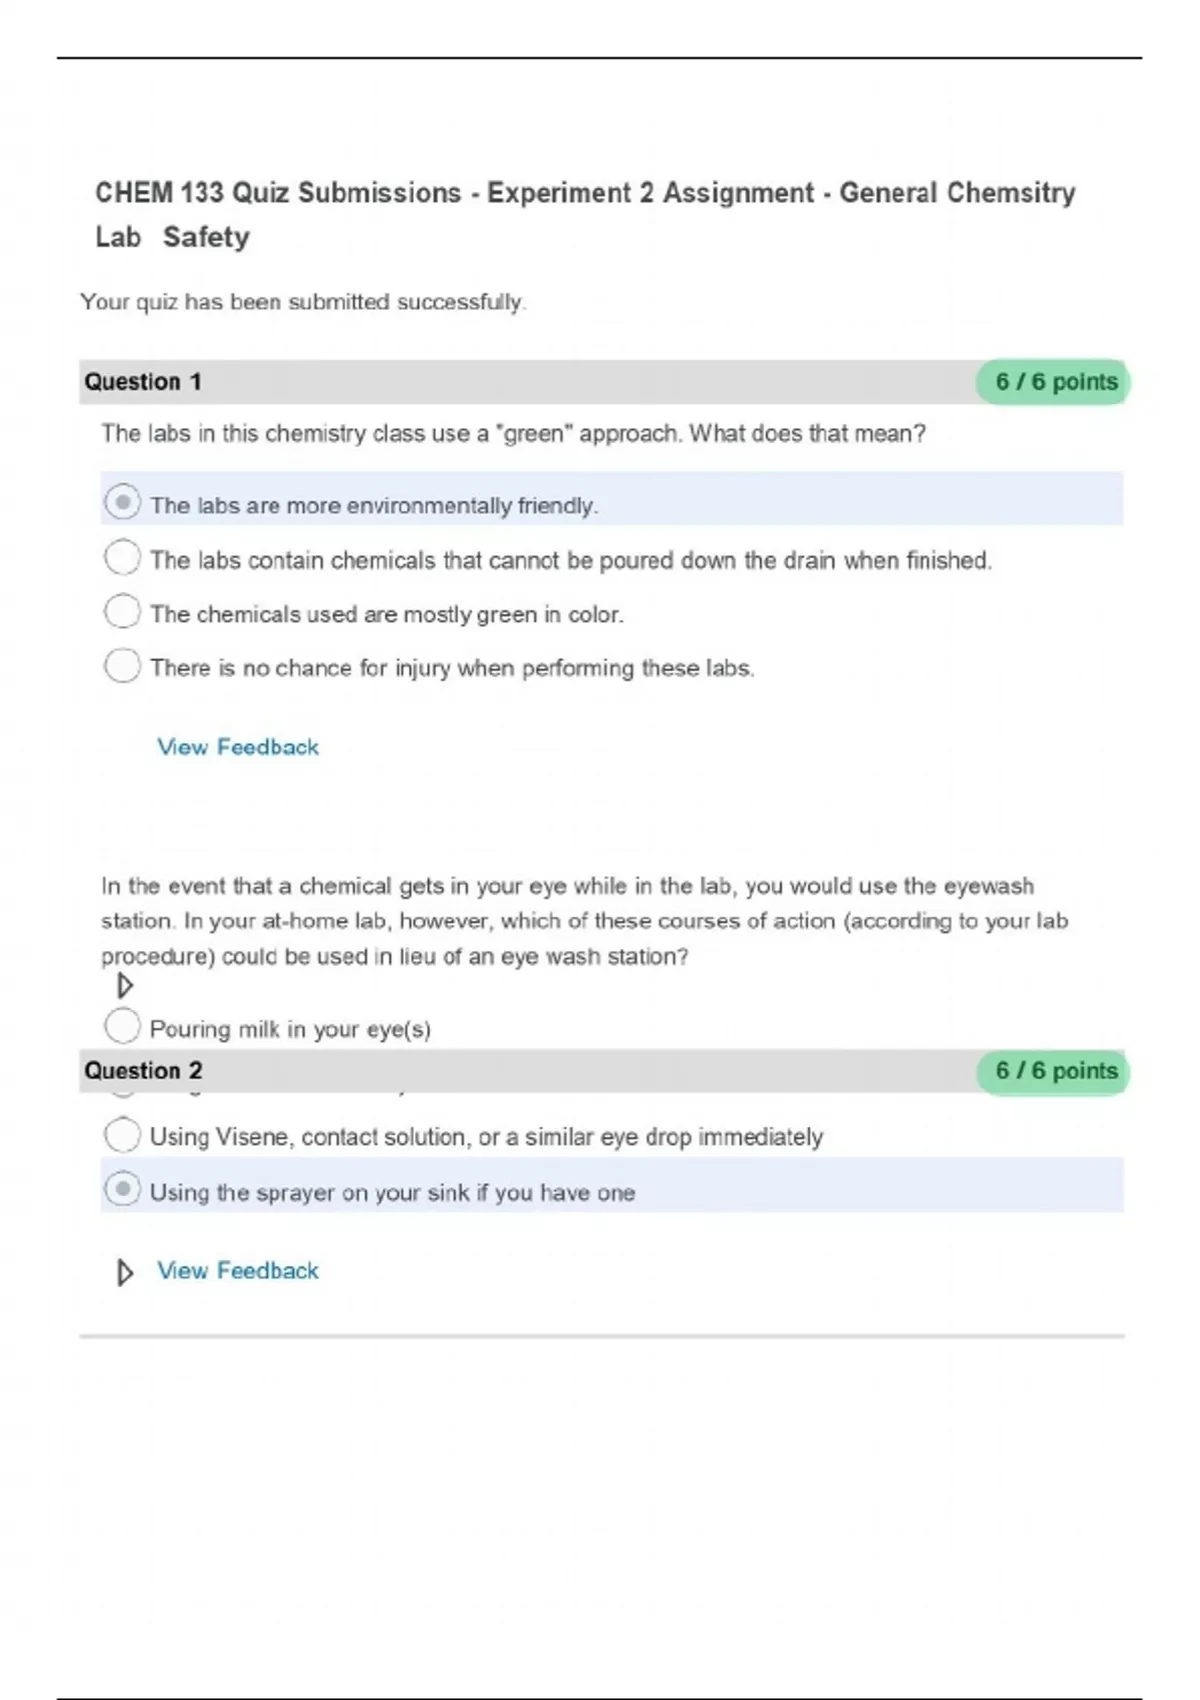Viewport: 1200px width, 1700px height.
Task: Choose 'Using Visene, contact solution' radio option
Action: click(x=122, y=1134)
